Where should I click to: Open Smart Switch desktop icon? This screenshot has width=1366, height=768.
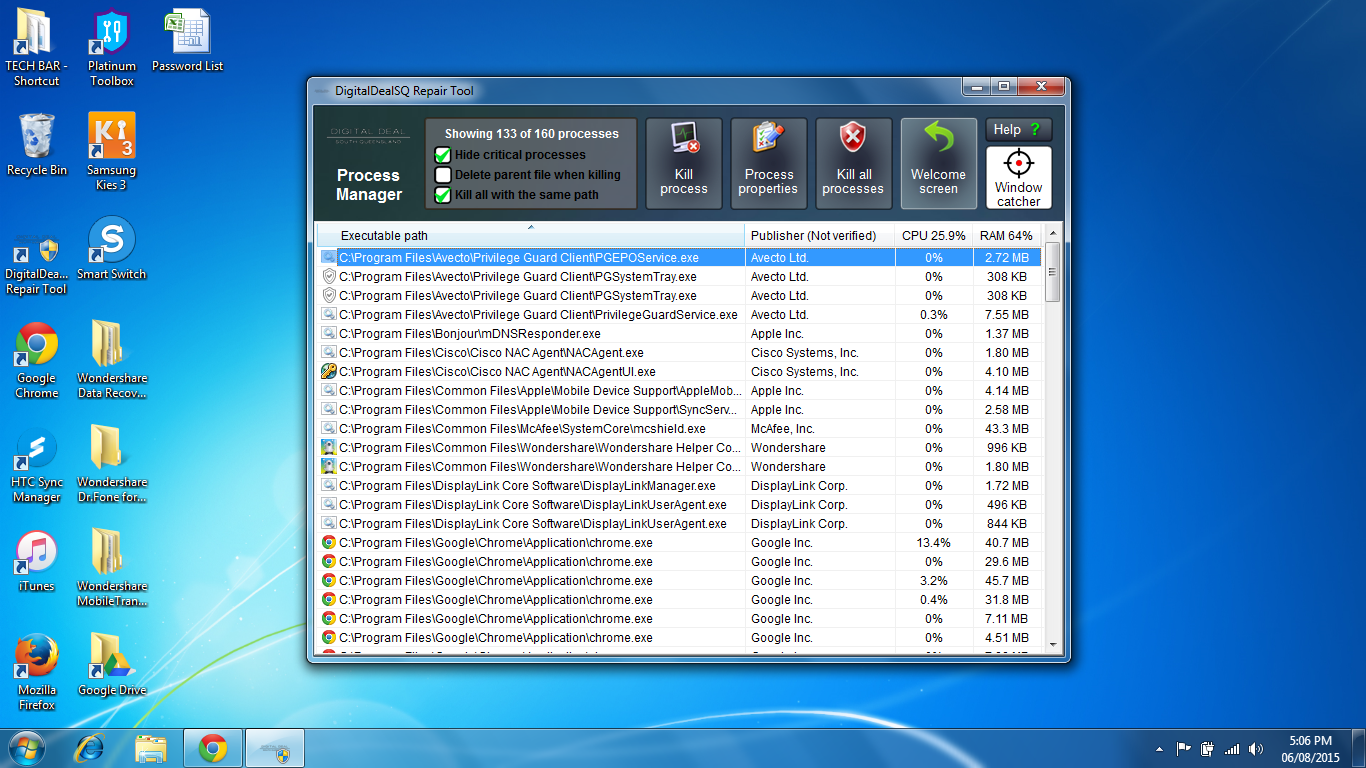point(112,249)
